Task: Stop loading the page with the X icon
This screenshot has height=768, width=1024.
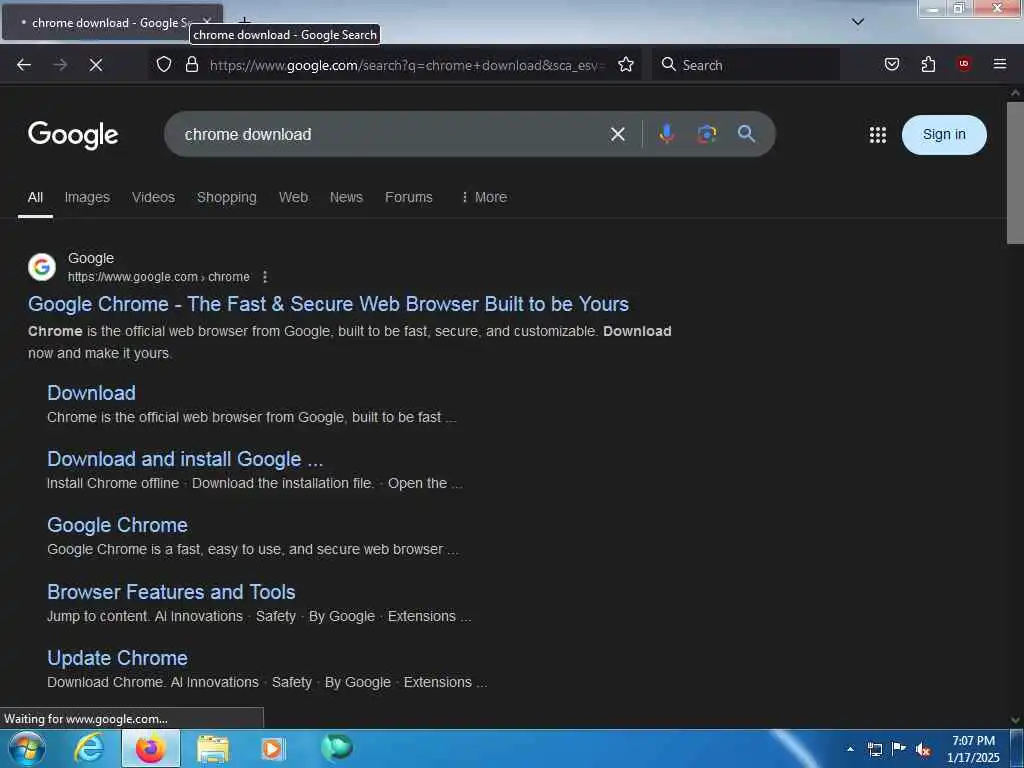Action: click(x=96, y=65)
